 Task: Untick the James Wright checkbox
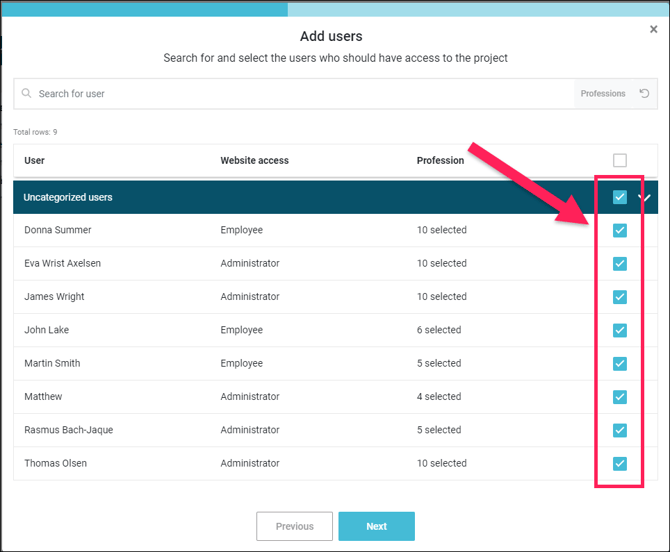point(620,297)
